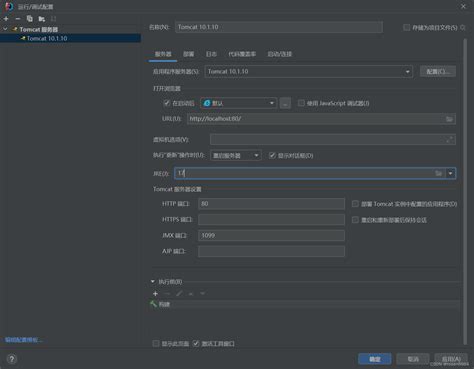Remove selected configuration with minus icon
Screen dimensions: 474x369
[x=18, y=19]
